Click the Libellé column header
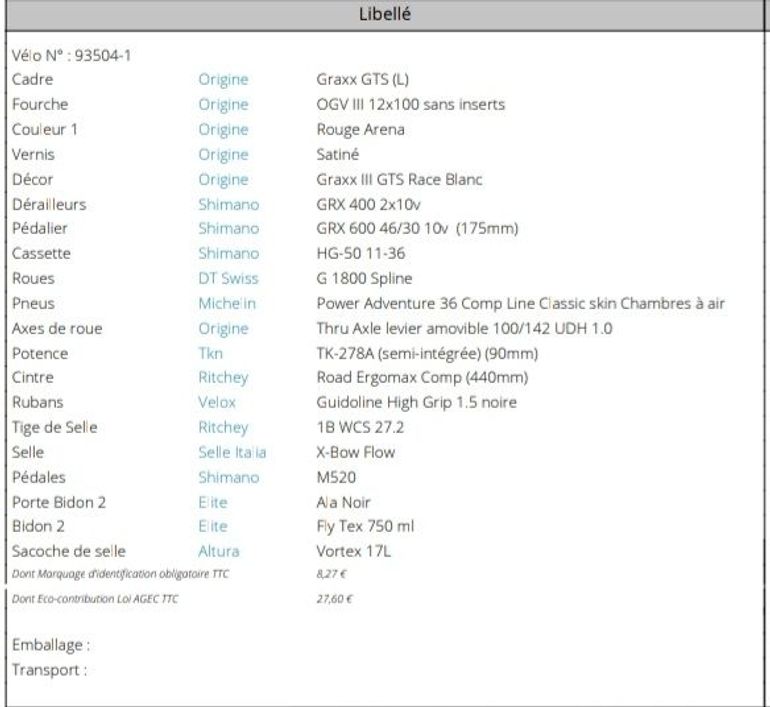770x707 pixels. pyautogui.click(x=385, y=15)
